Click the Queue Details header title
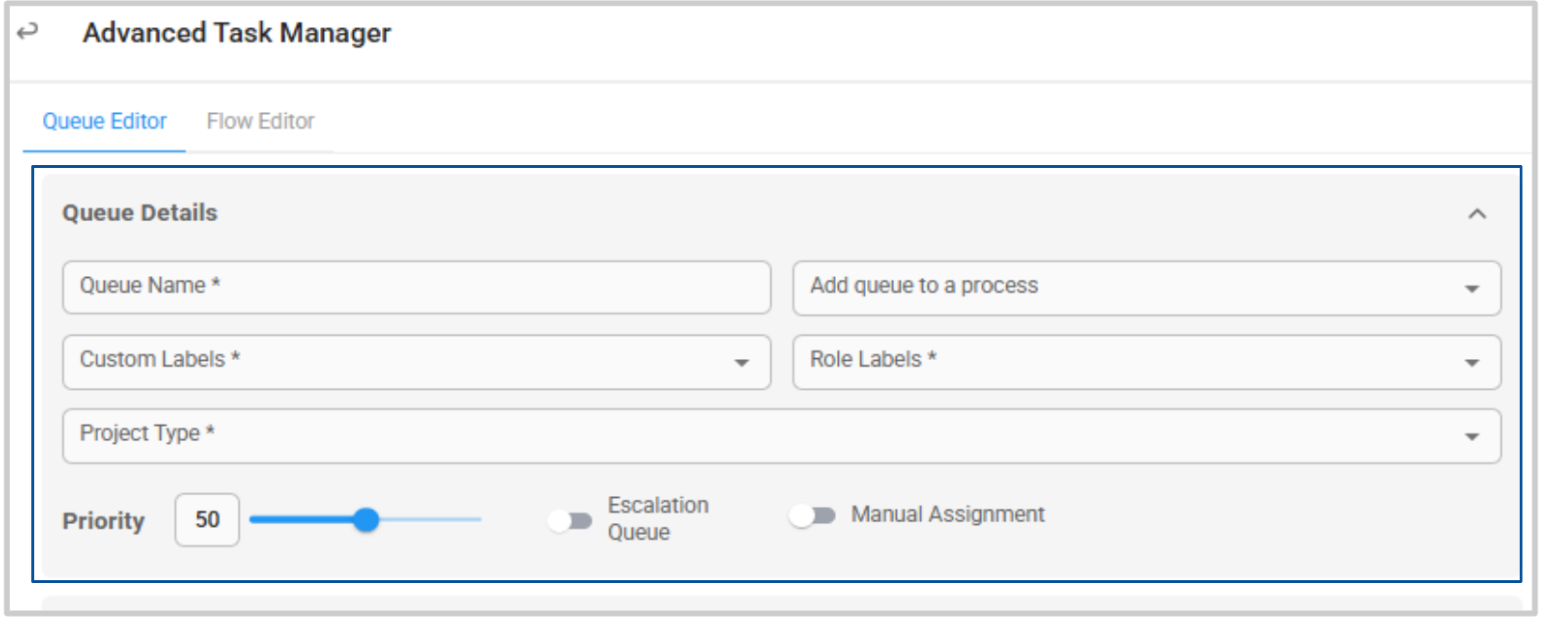Viewport: 1541px width, 618px height. coord(140,213)
